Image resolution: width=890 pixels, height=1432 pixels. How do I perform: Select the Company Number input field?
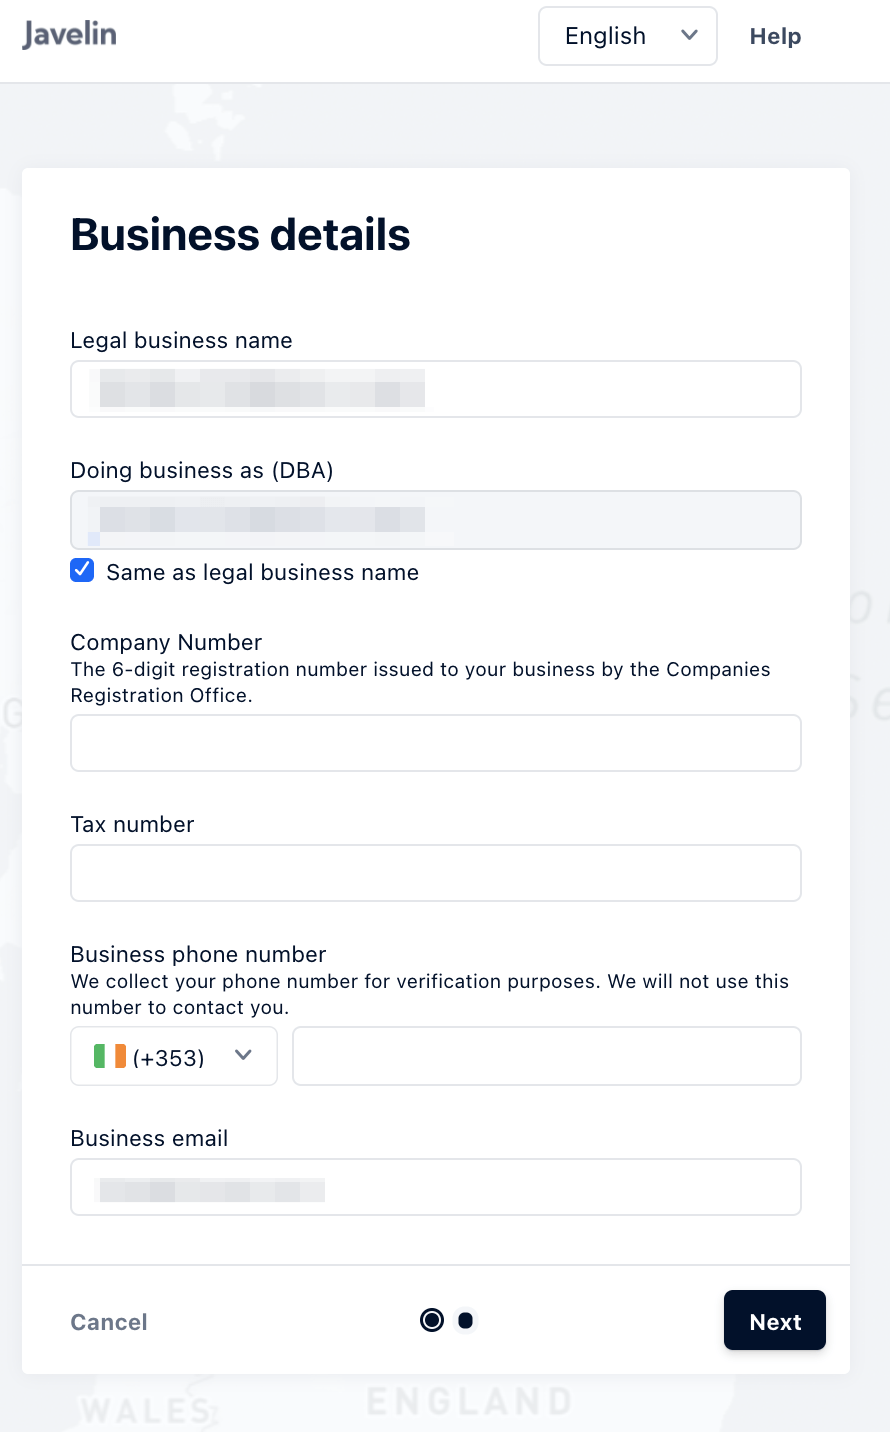click(x=436, y=743)
